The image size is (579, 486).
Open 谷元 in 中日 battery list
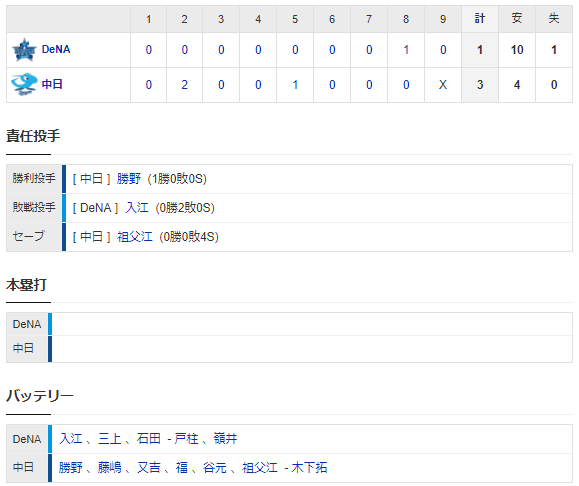coord(215,468)
